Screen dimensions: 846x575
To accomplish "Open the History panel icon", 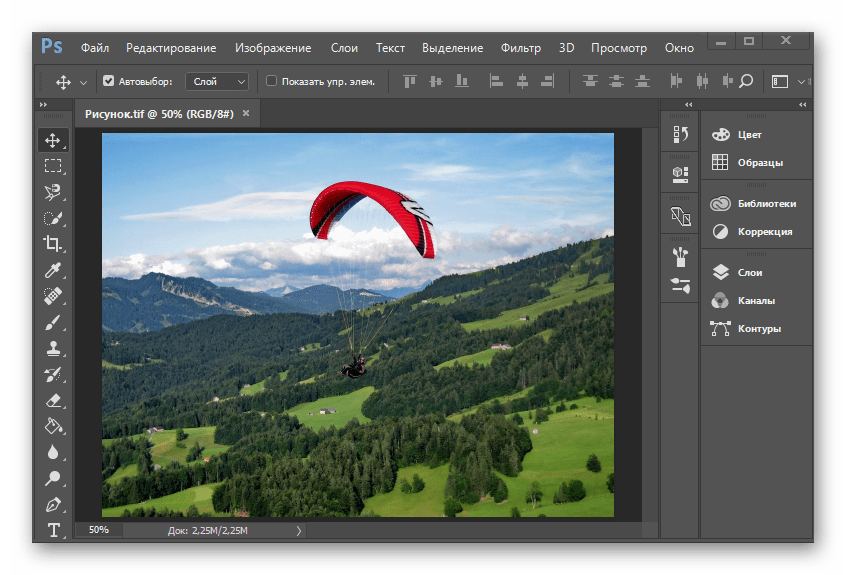I will (x=680, y=134).
